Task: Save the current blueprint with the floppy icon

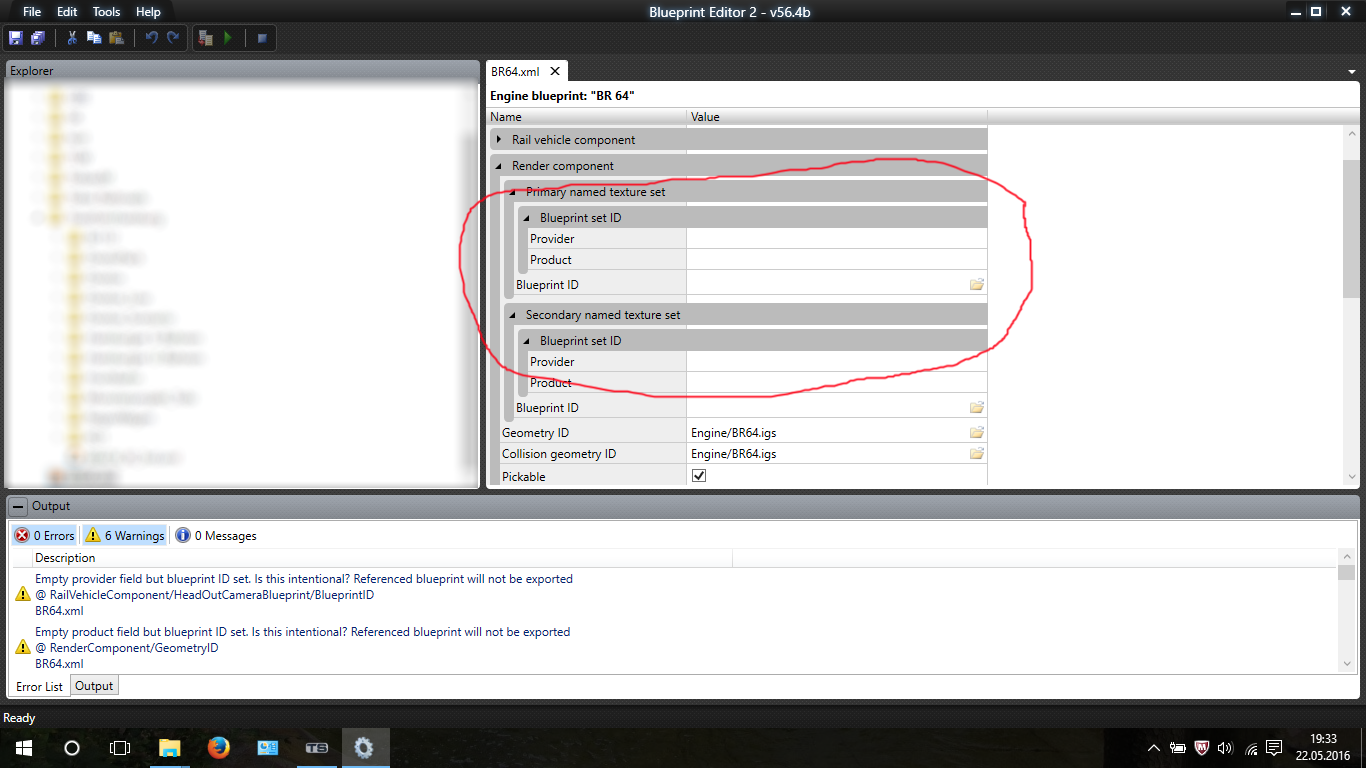Action: pyautogui.click(x=15, y=38)
